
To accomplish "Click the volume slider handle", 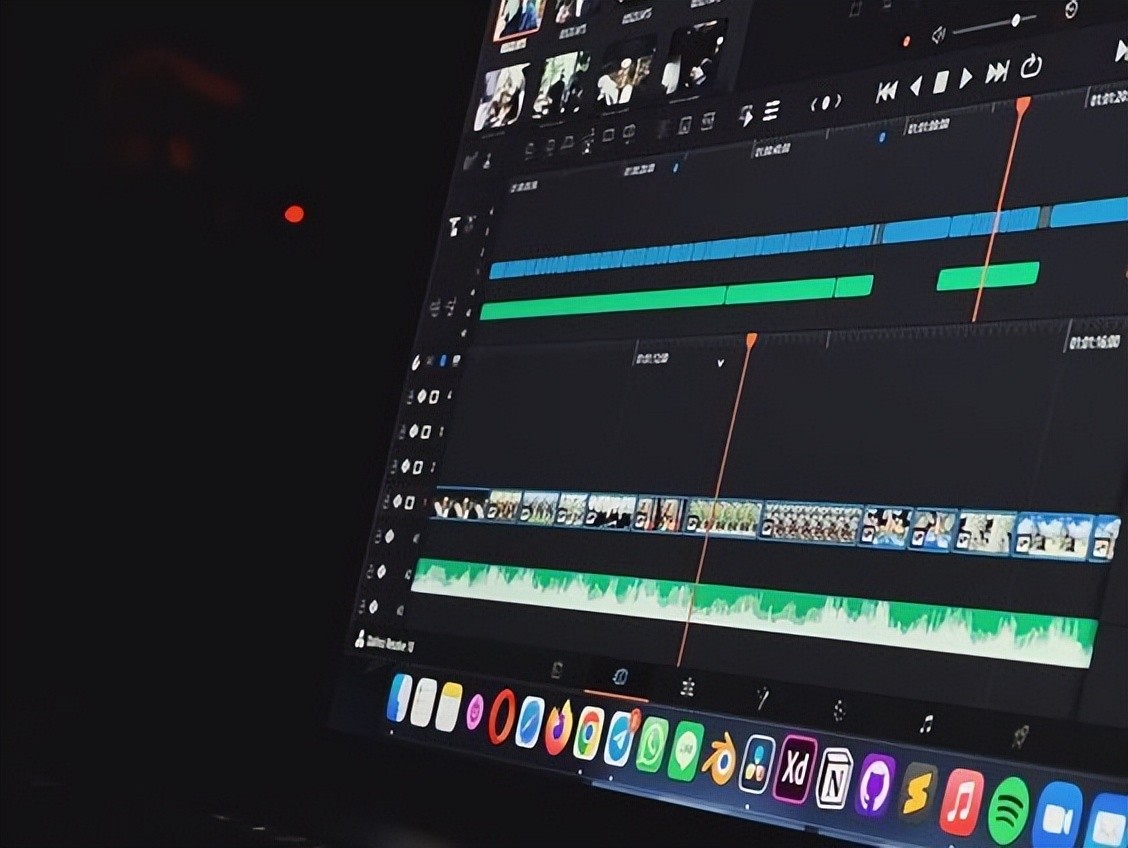I will [1016, 20].
